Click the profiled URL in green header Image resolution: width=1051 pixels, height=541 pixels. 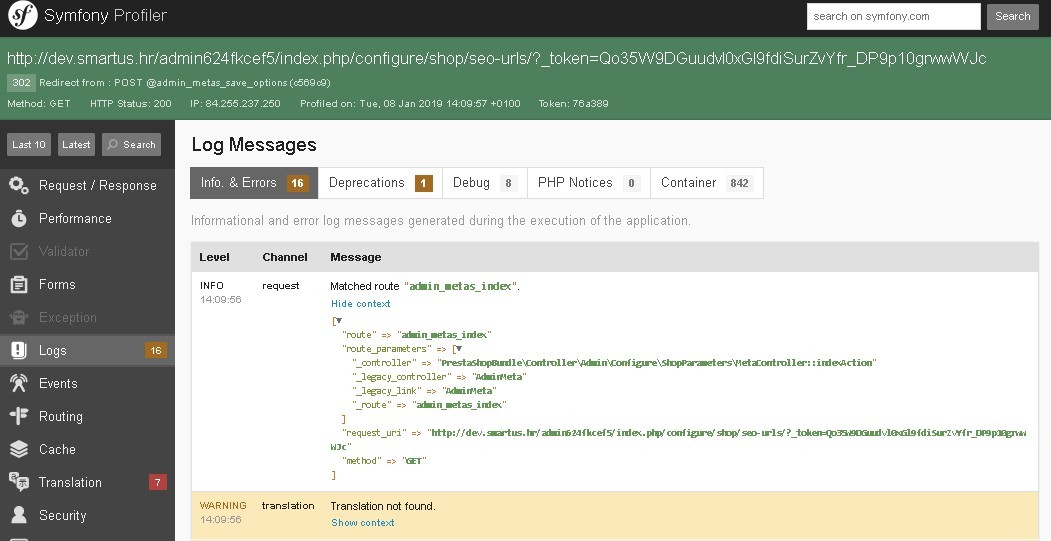click(x=497, y=58)
